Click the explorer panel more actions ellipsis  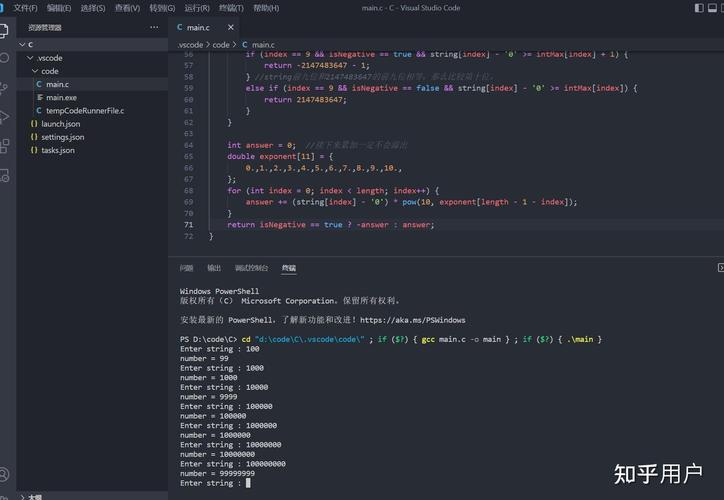[154, 28]
